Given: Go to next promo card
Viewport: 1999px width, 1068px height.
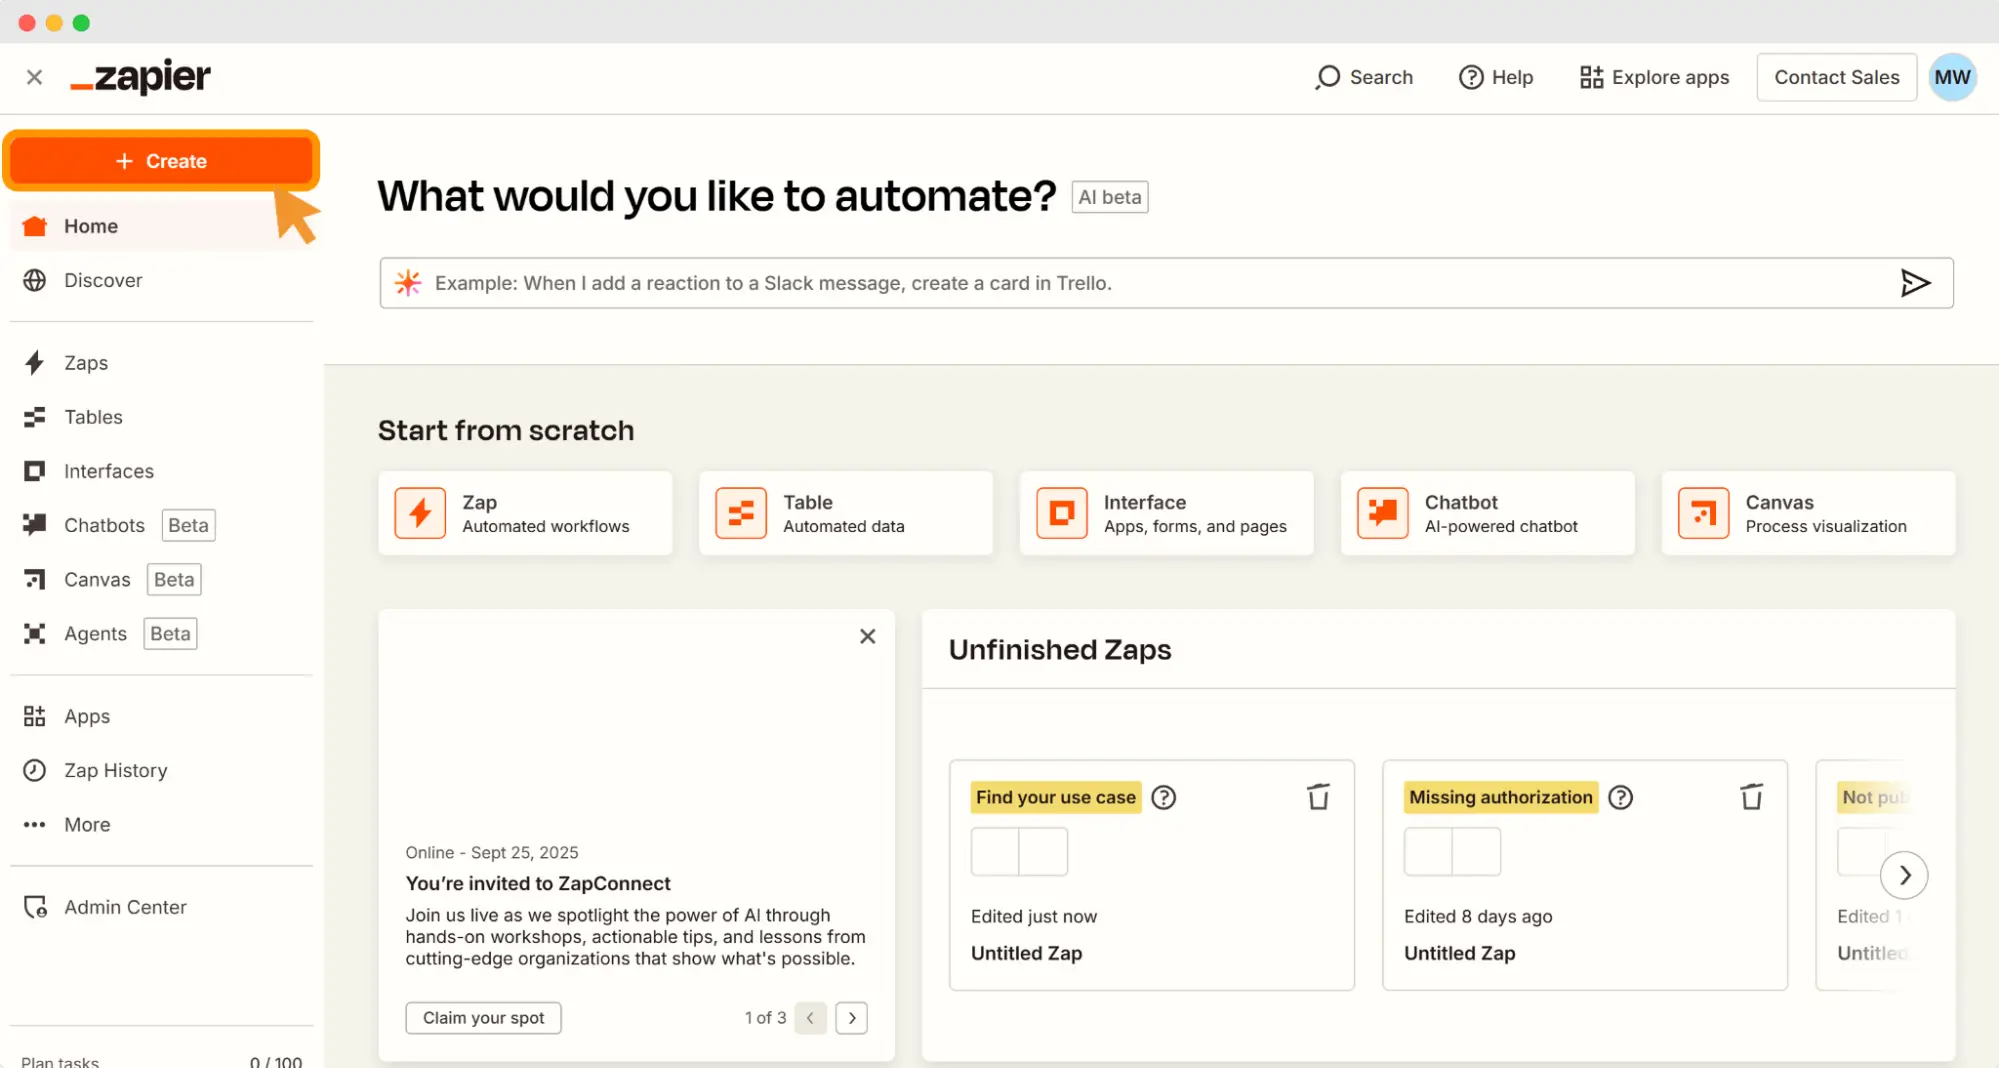Looking at the screenshot, I should click(852, 1018).
